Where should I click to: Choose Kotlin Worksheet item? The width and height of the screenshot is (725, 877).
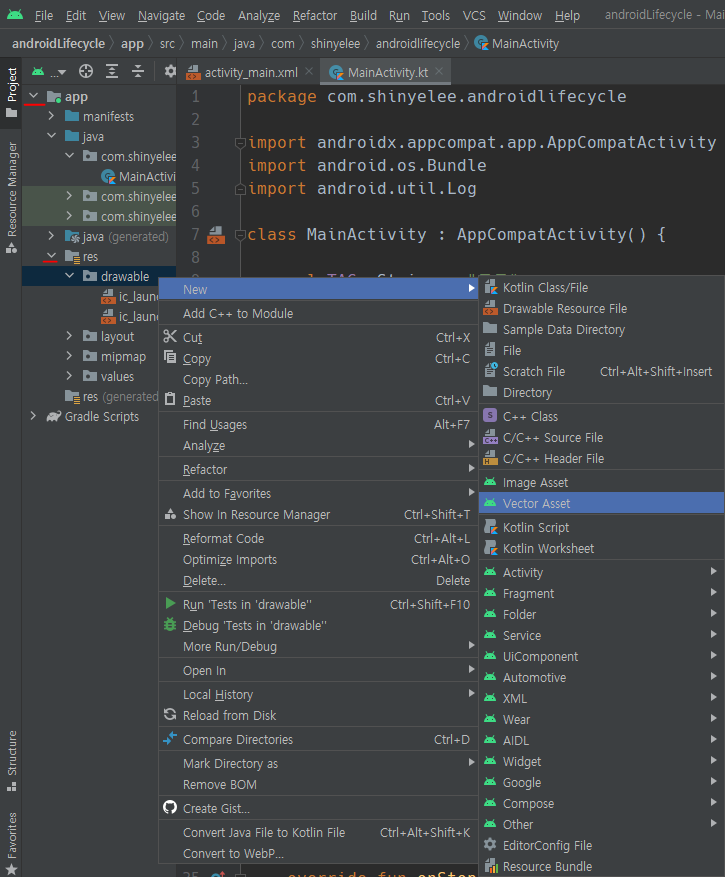pyautogui.click(x=601, y=549)
